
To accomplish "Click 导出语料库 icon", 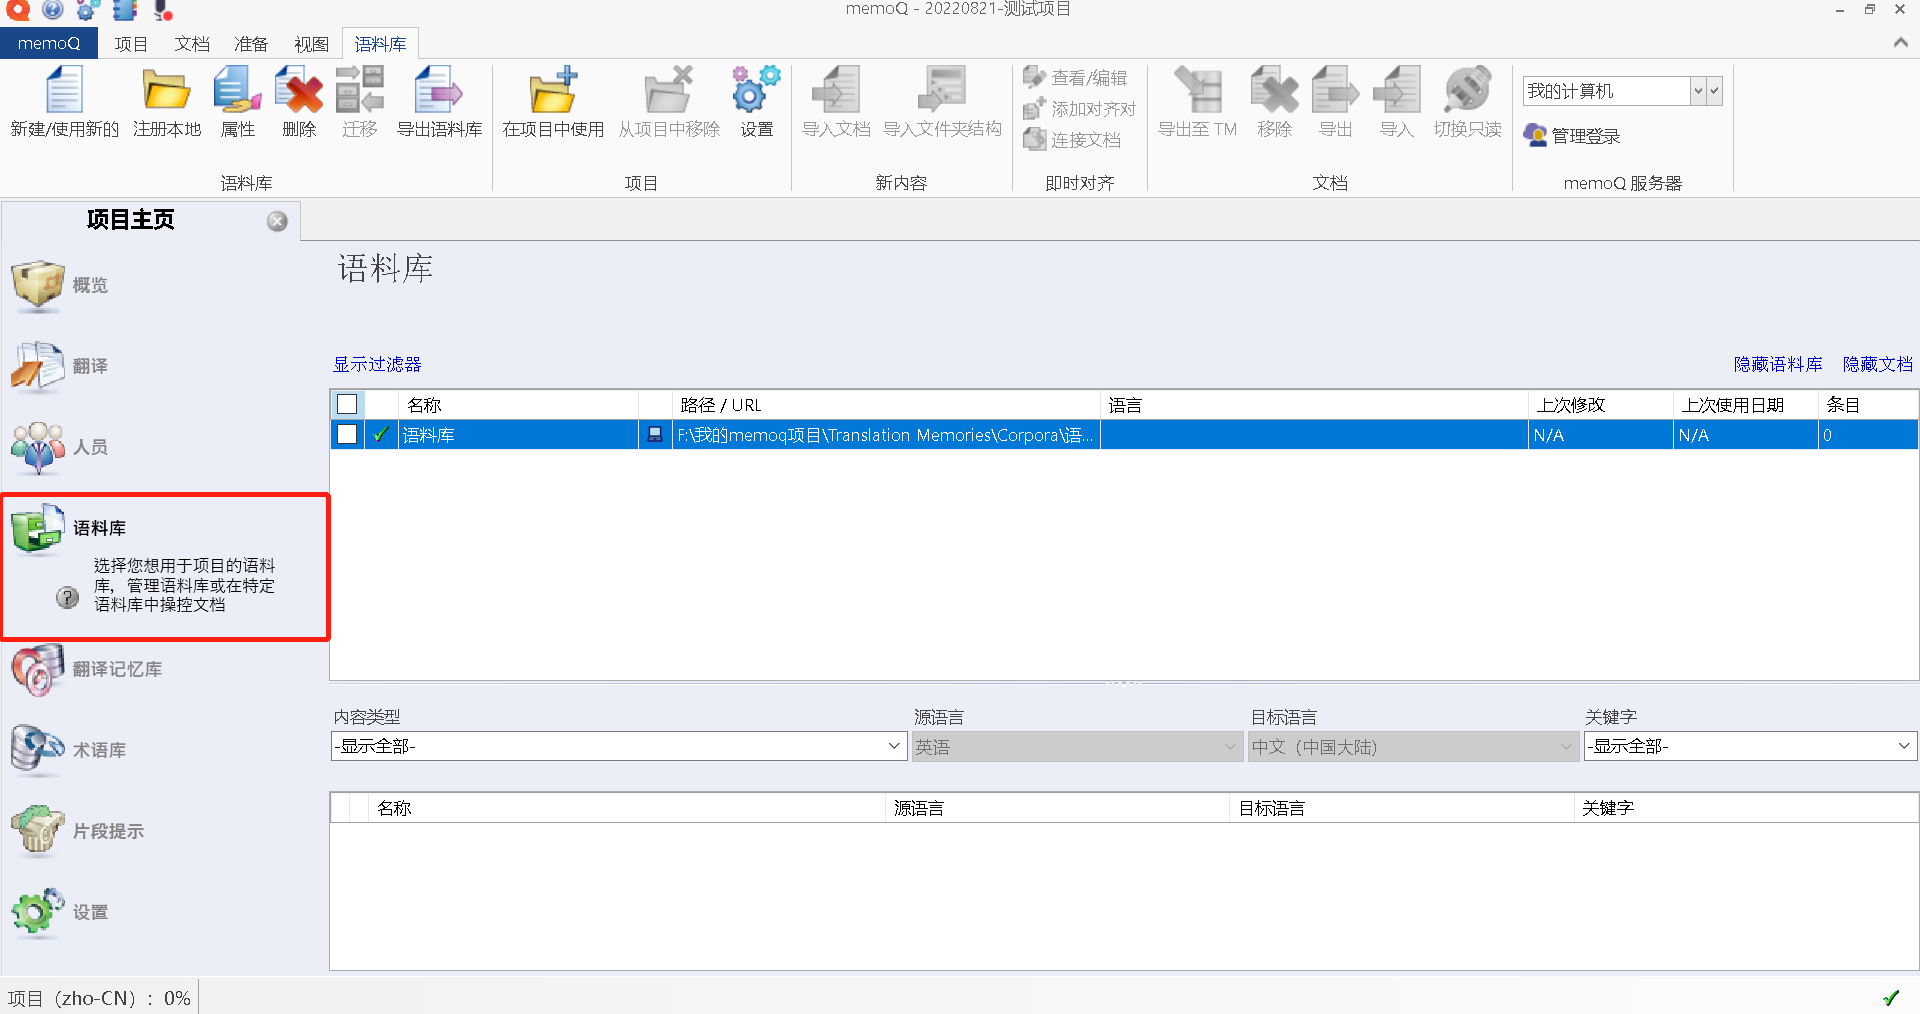I will 439,90.
